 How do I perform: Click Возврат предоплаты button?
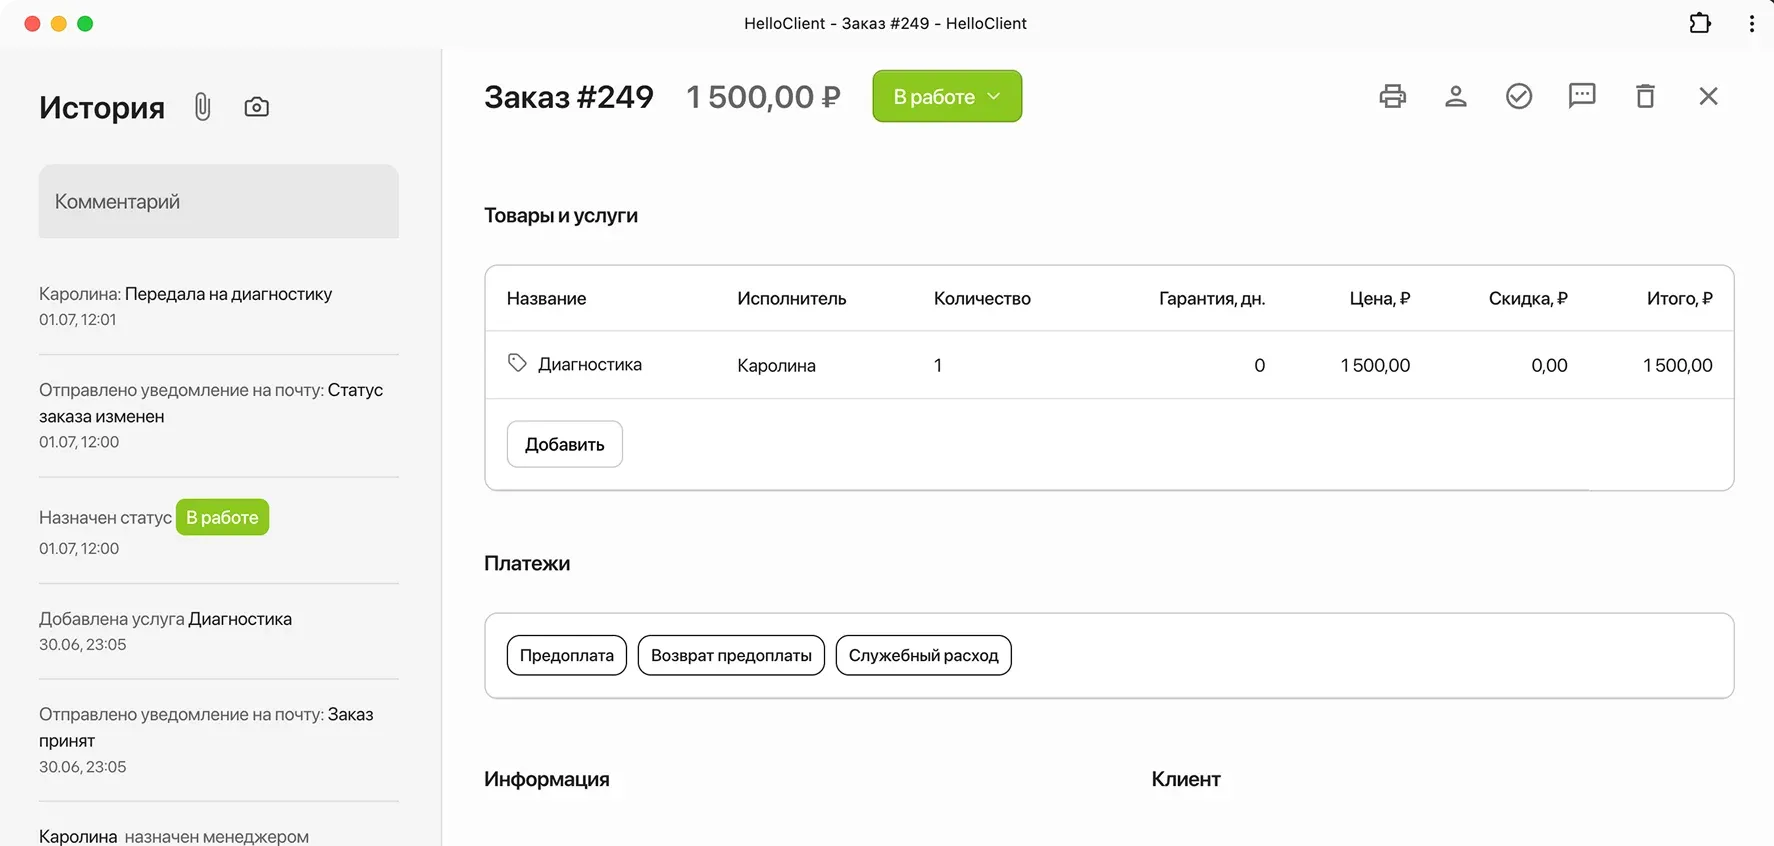(x=731, y=655)
